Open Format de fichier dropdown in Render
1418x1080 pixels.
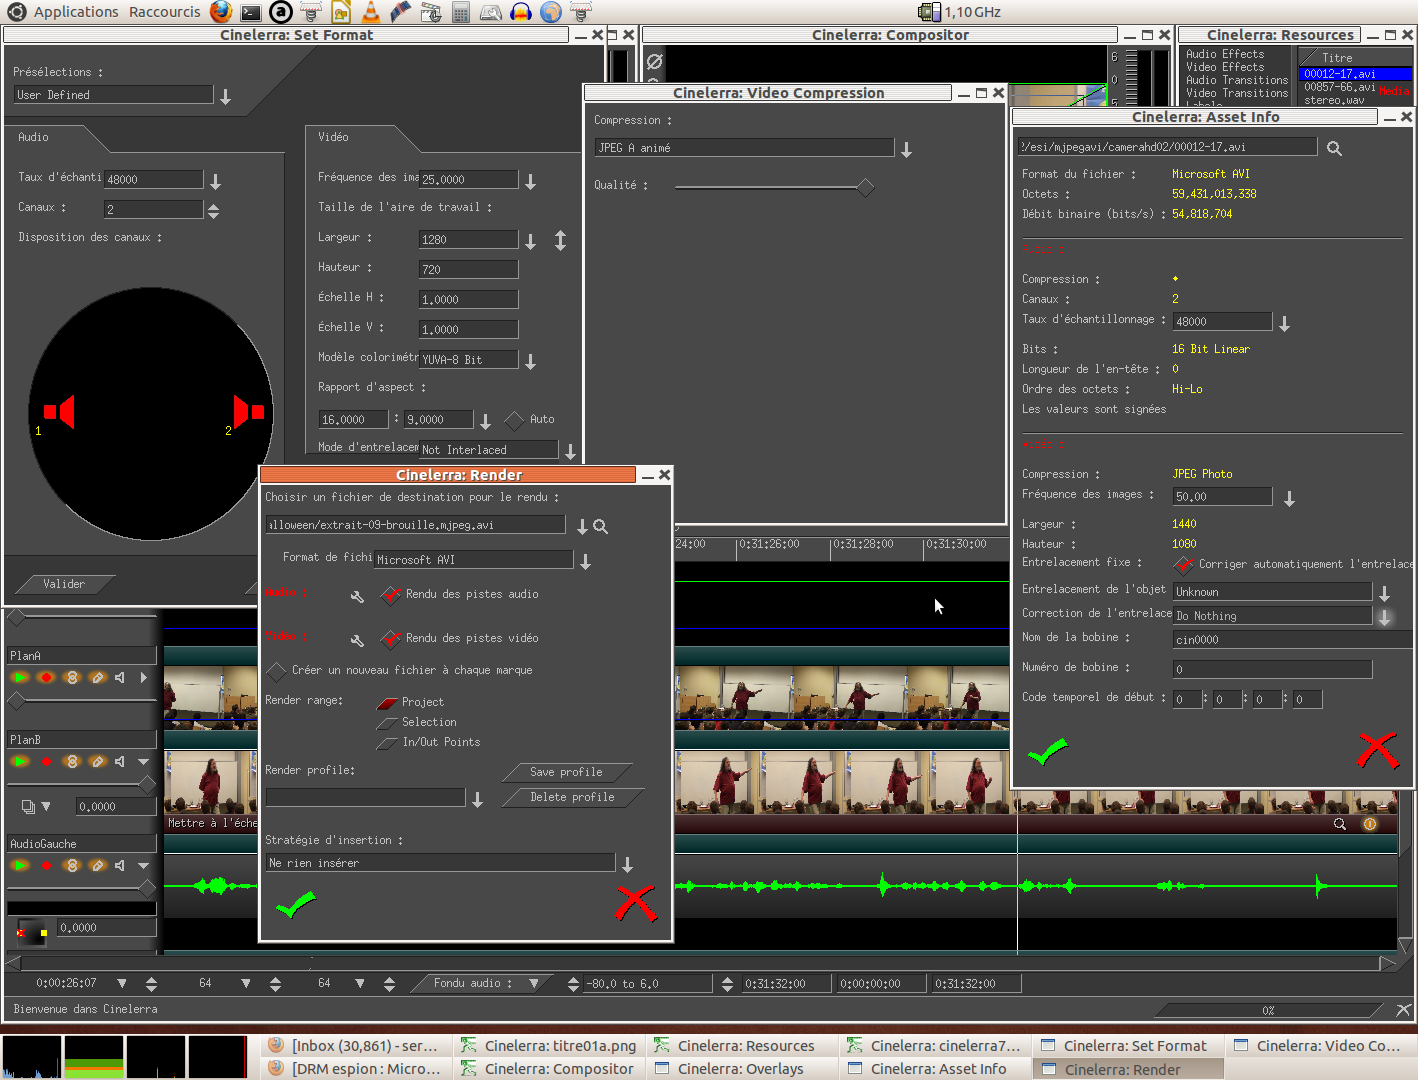[x=585, y=561]
